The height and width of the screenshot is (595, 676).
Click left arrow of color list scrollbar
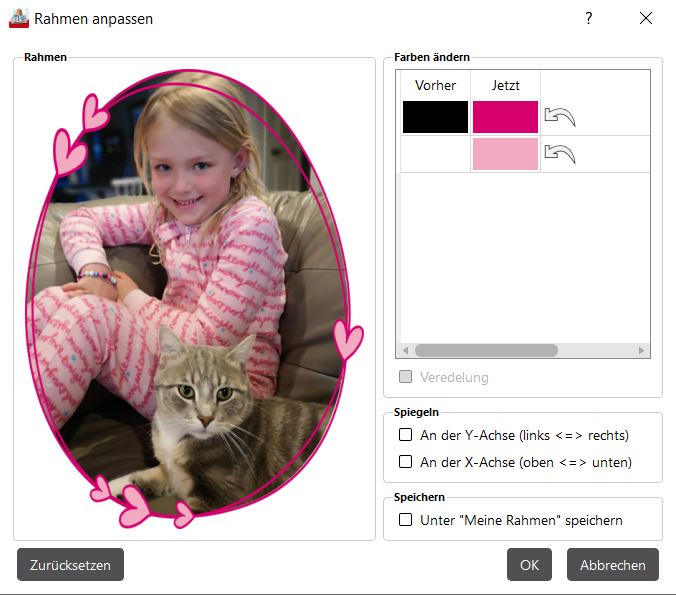coord(405,351)
